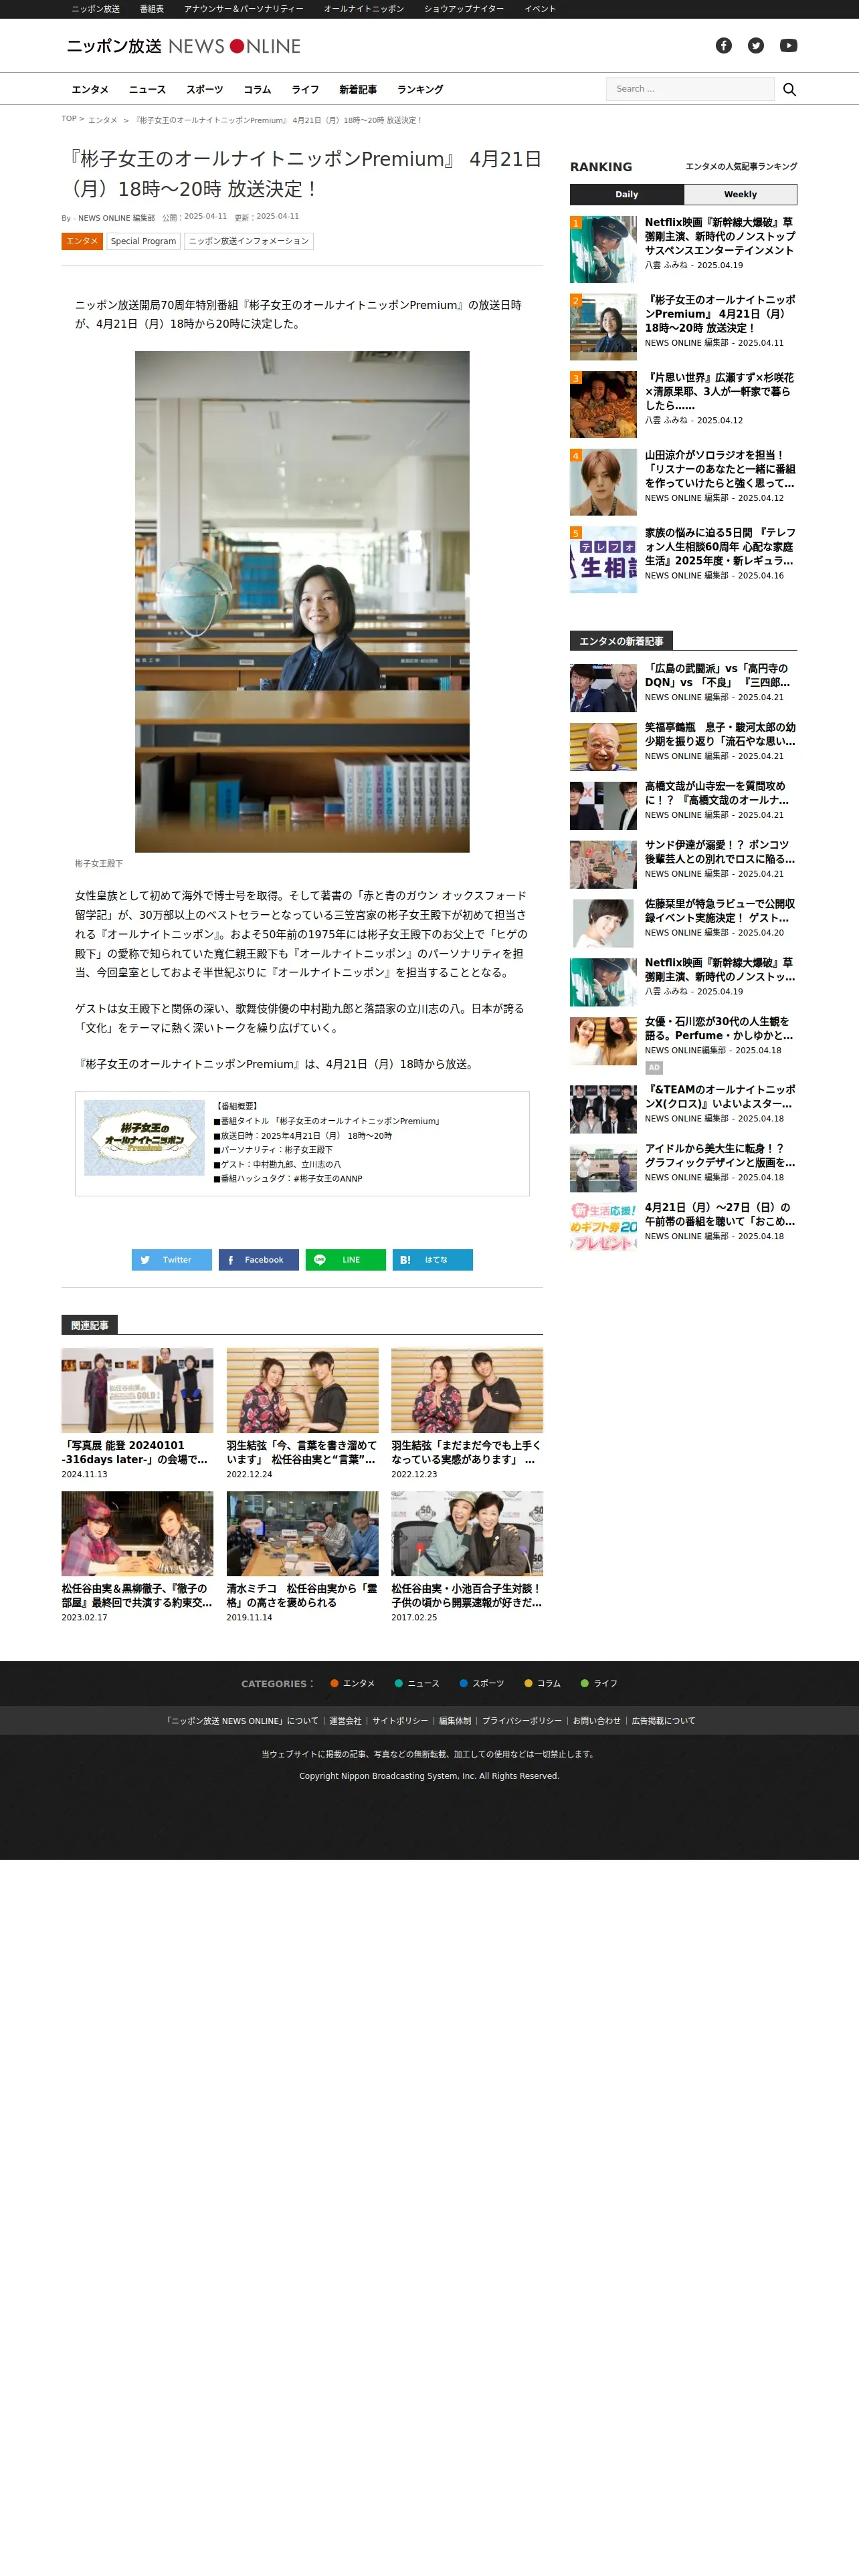Open the Facebook icon in header
The height and width of the screenshot is (2576, 859).
pos(724,46)
